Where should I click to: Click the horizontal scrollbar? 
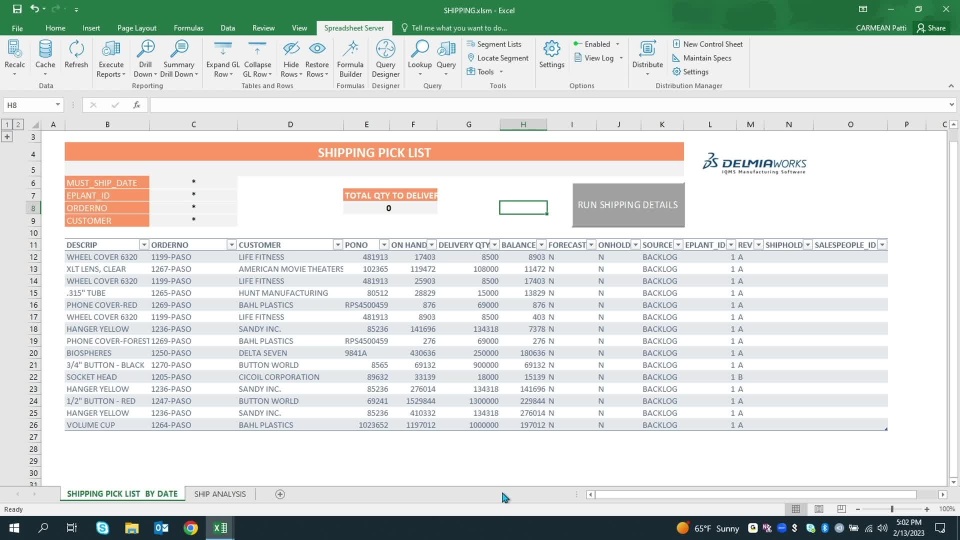[x=756, y=495]
